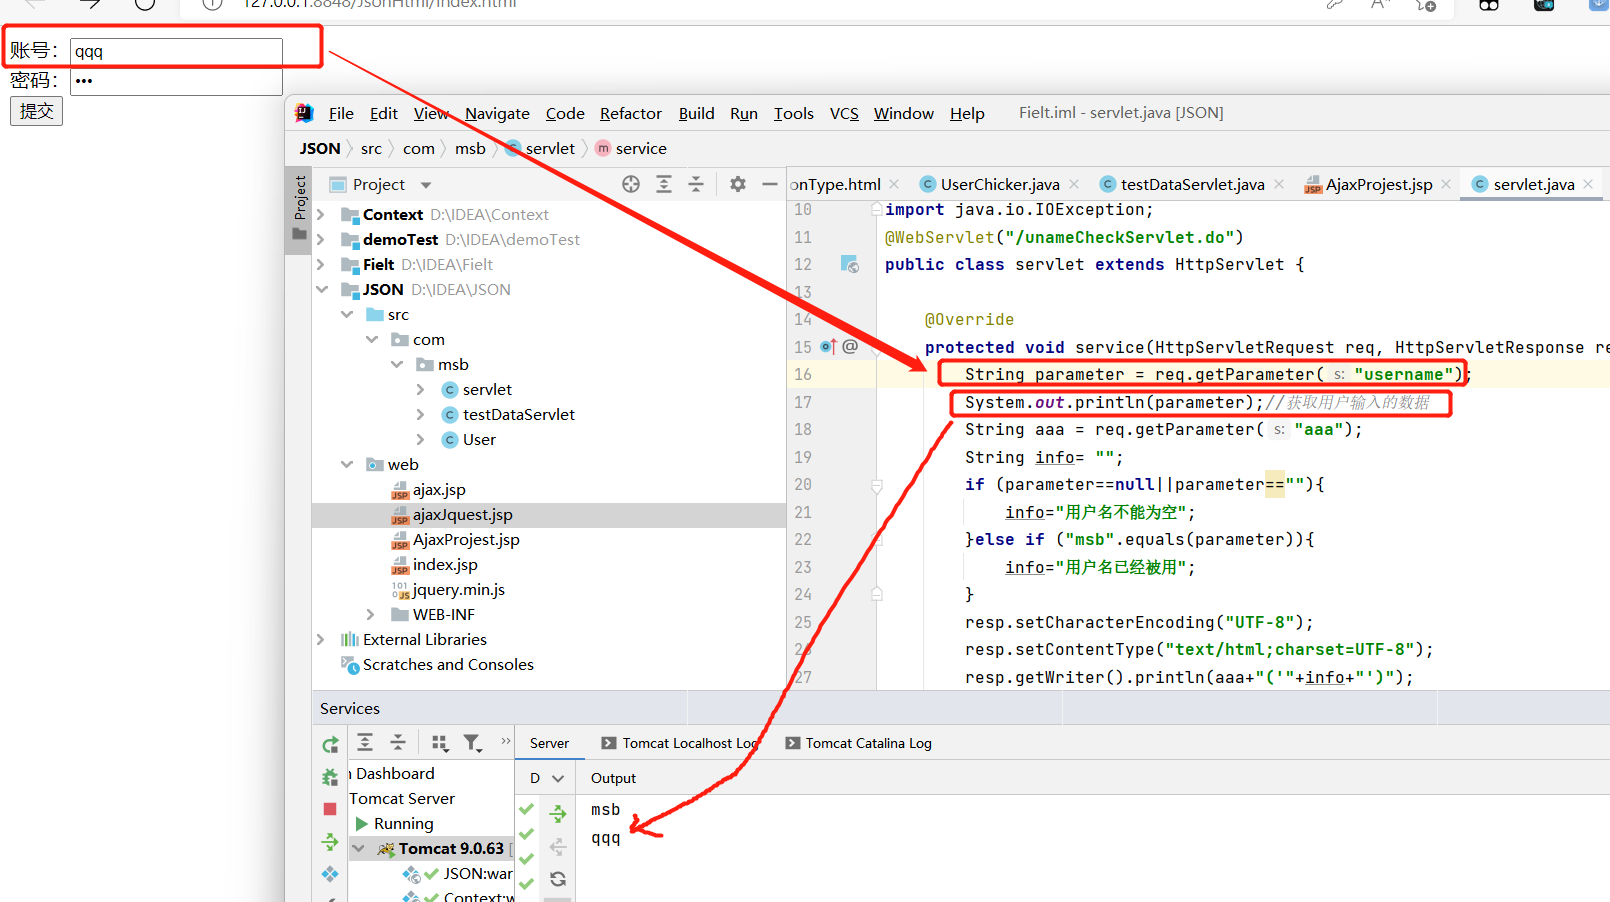Screen dimensions: 1610x902
Task: Expand the Fielt module node
Action: (x=320, y=264)
